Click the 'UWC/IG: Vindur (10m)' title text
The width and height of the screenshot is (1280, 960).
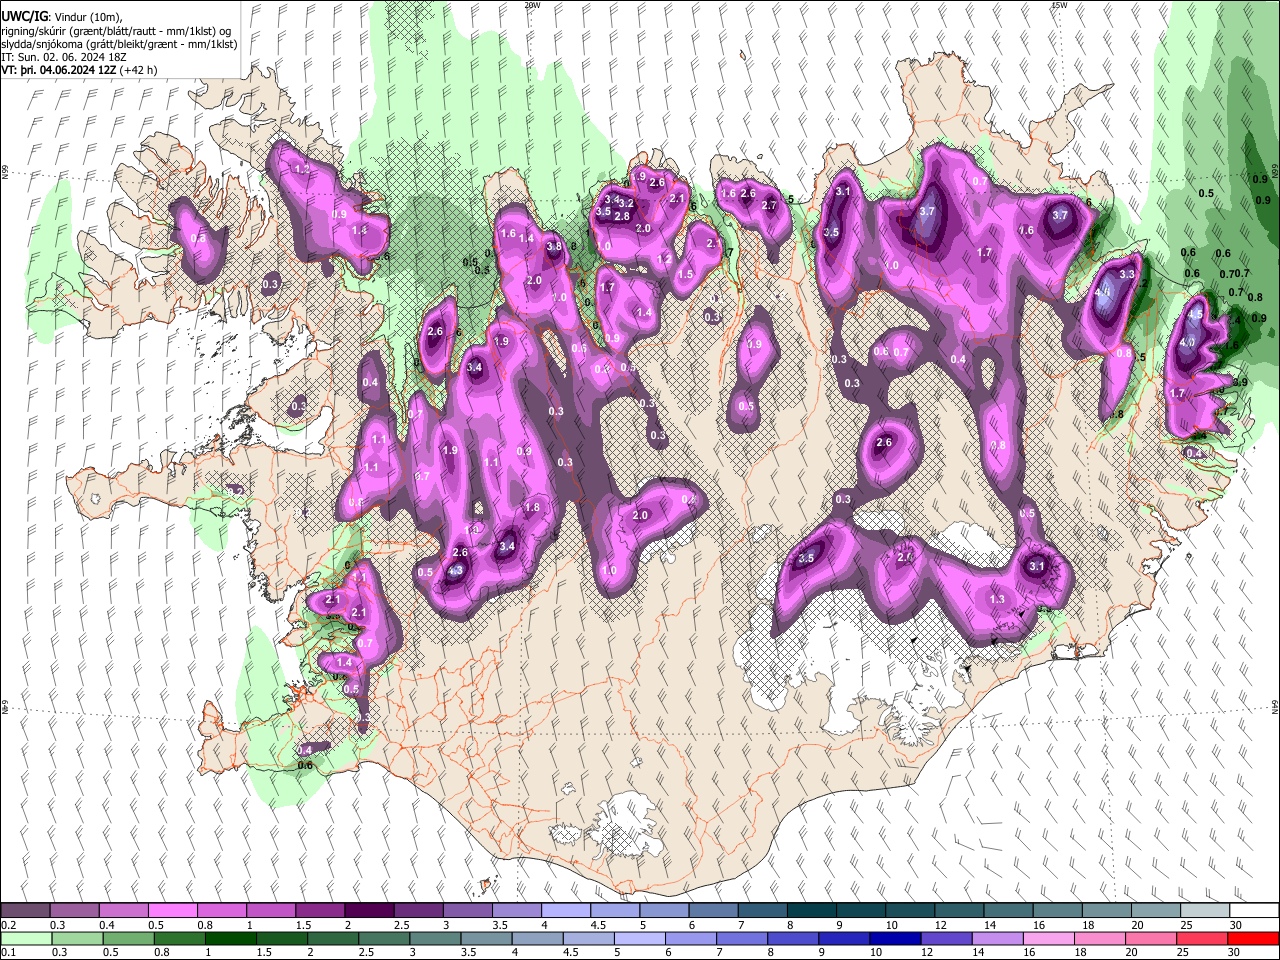[61, 17]
